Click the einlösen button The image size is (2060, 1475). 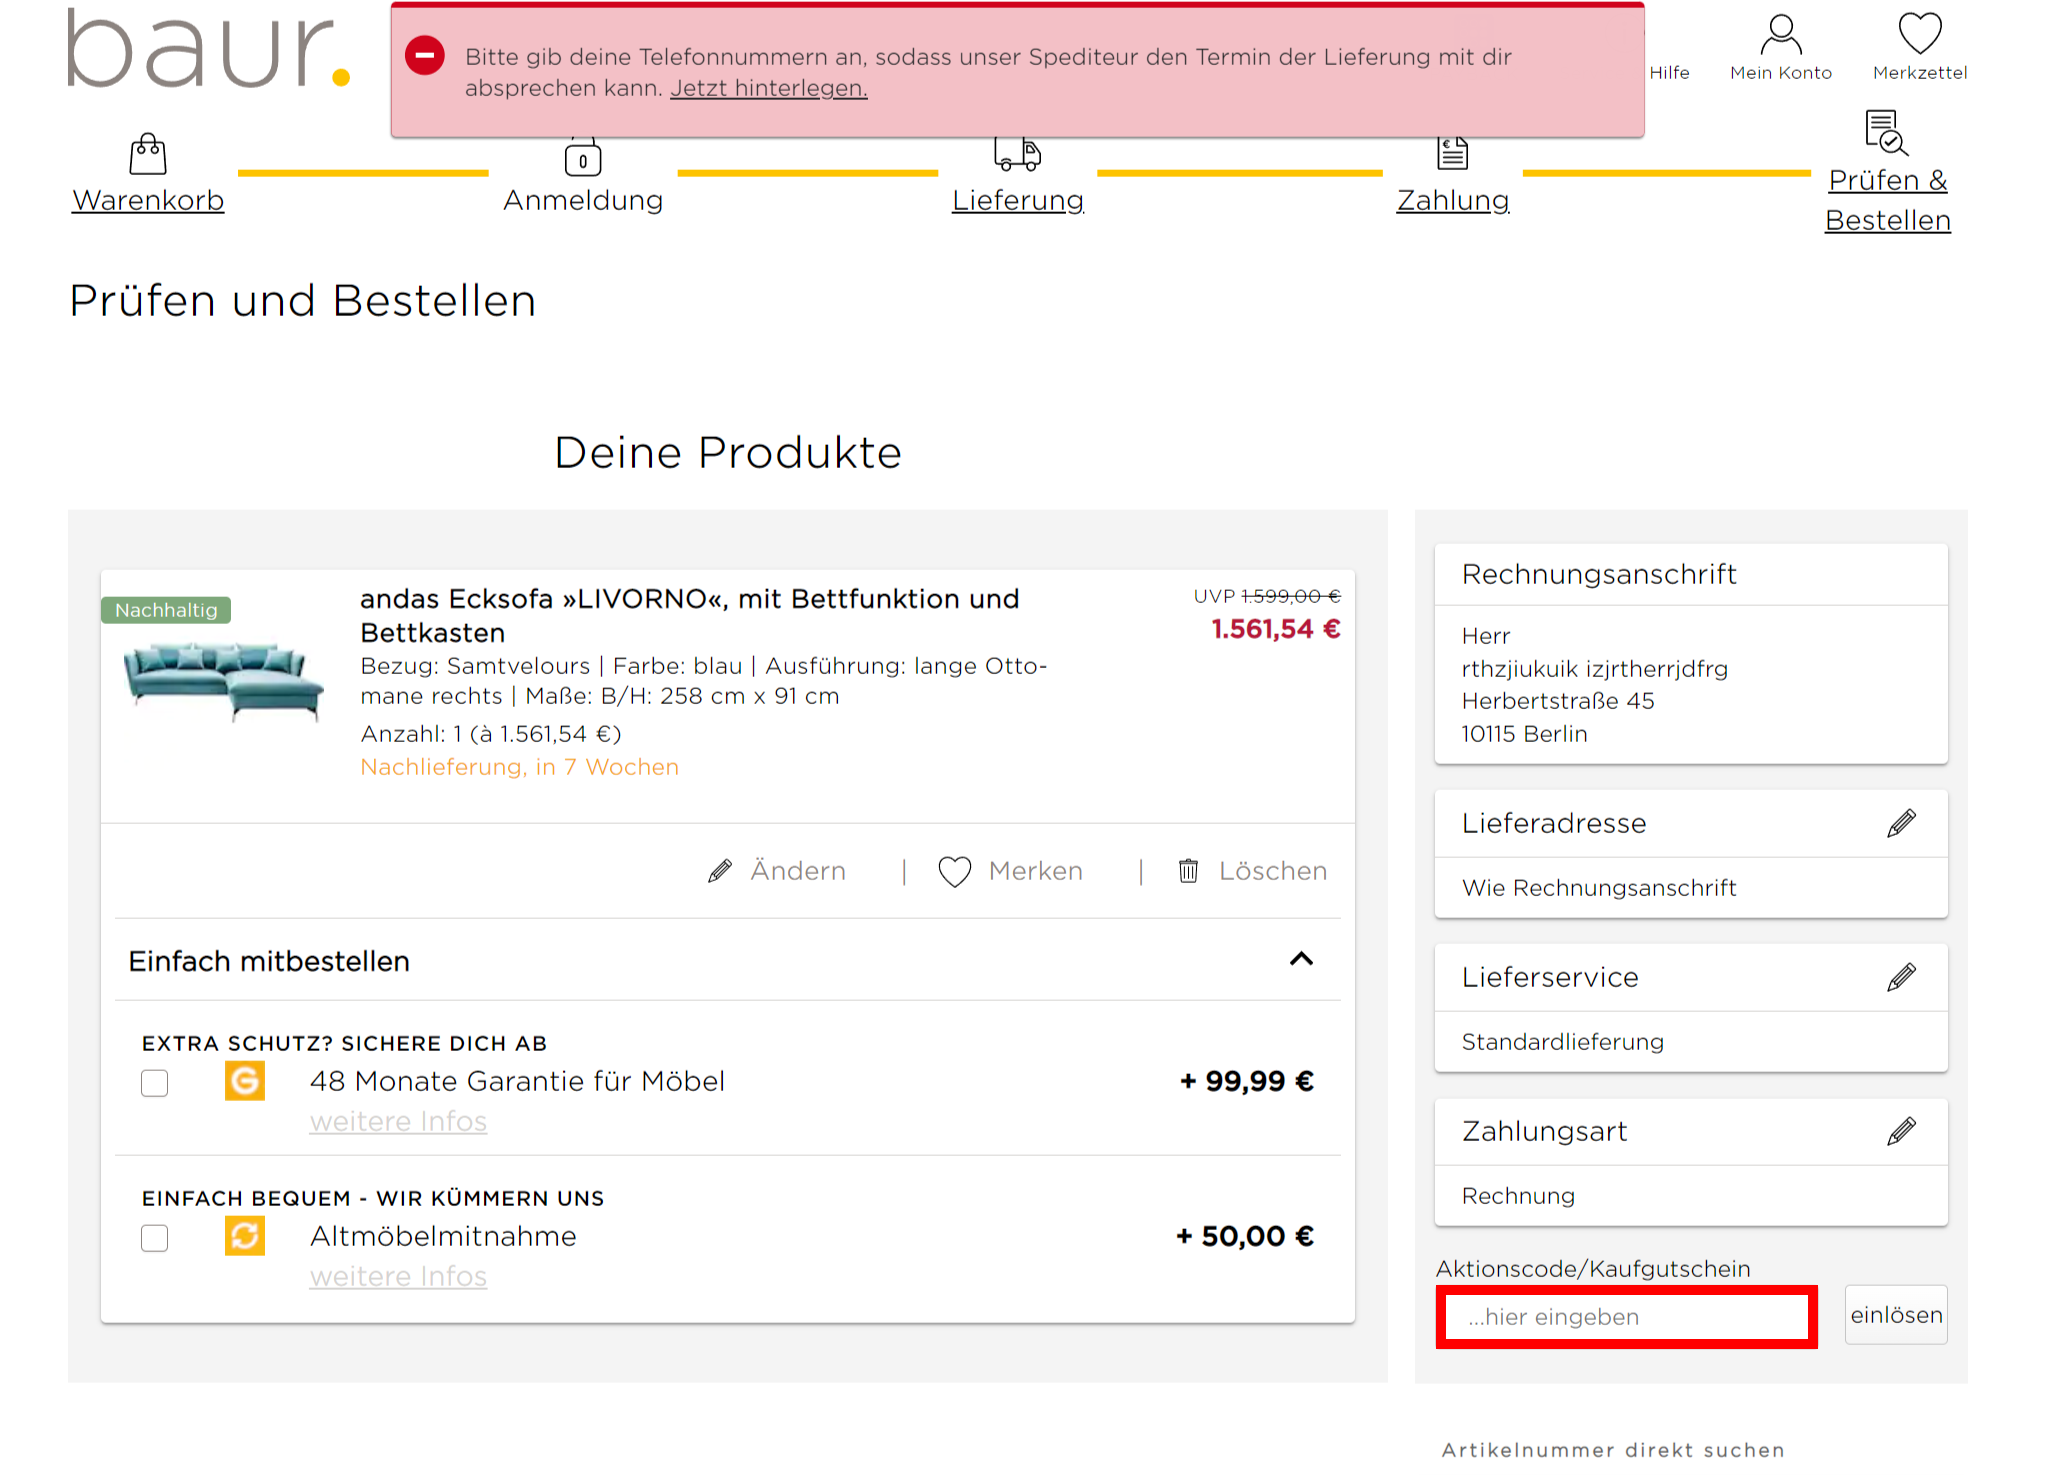coord(1896,1315)
